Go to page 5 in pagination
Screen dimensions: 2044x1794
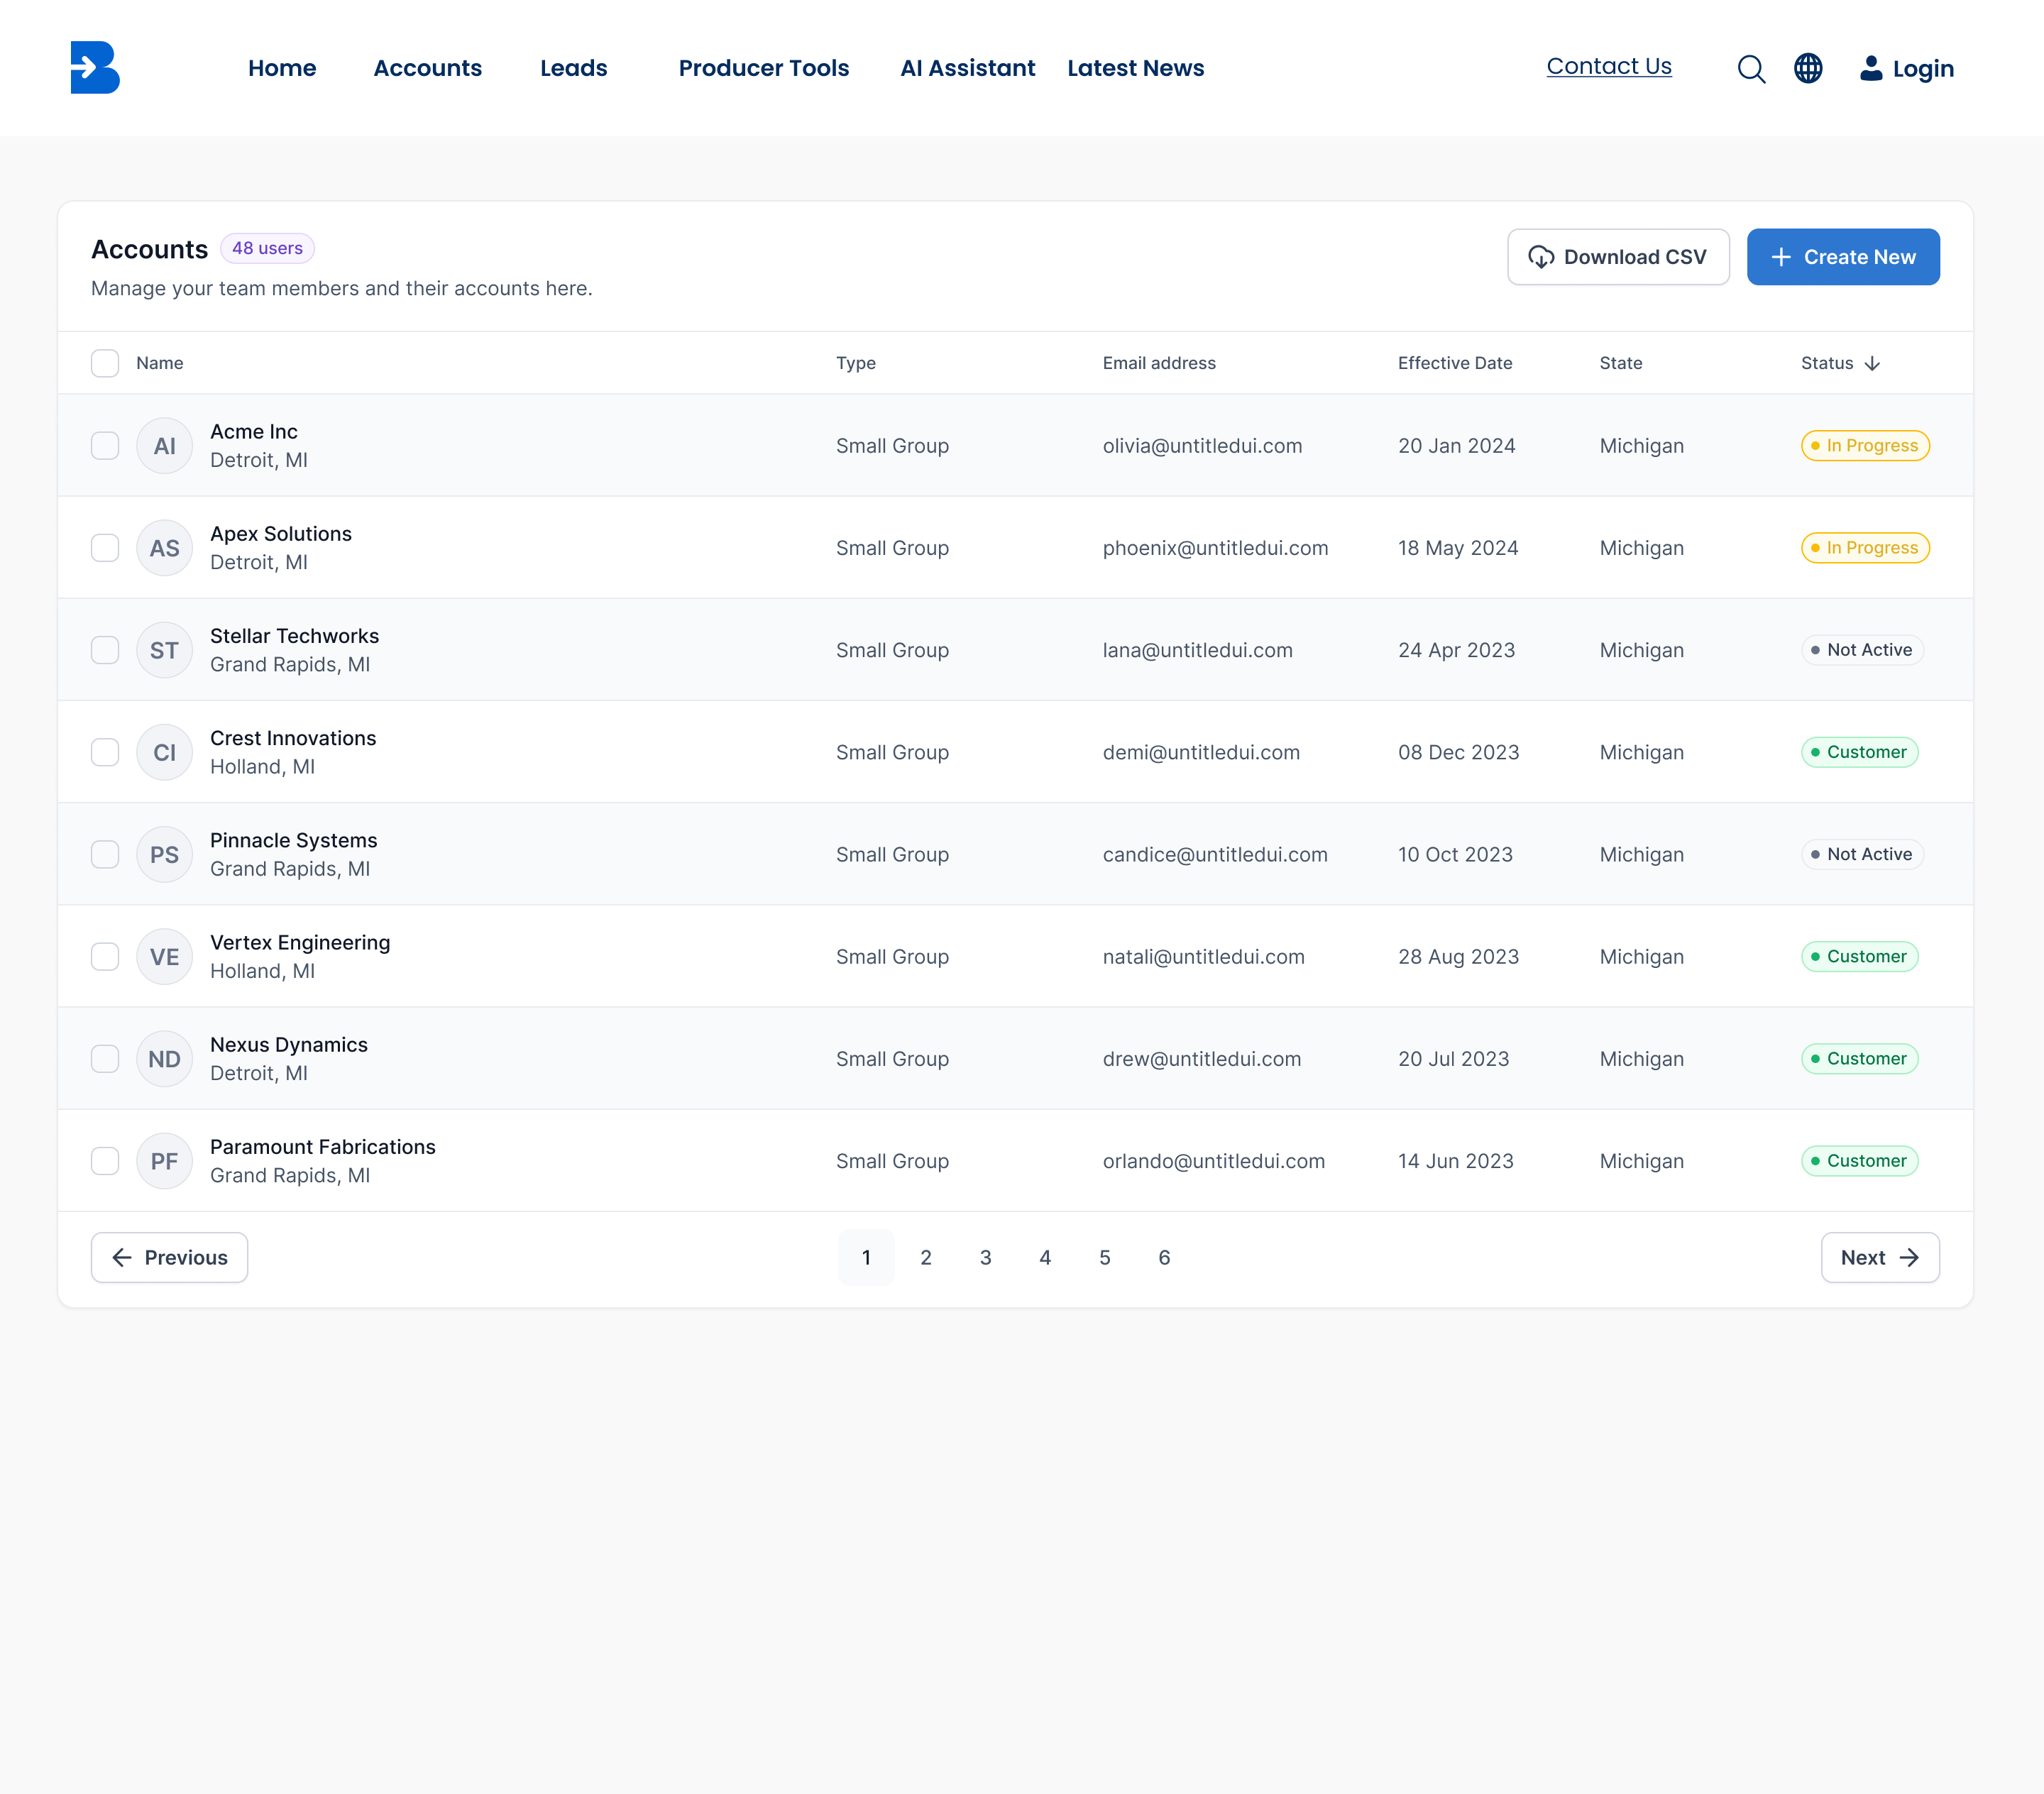click(1104, 1257)
